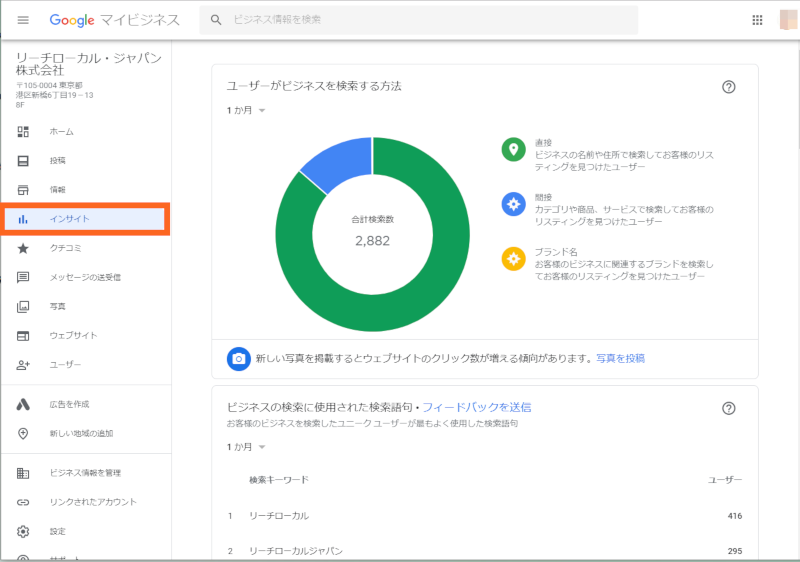
Task: Select 広告を作成 in the sidebar
Action: (86, 404)
